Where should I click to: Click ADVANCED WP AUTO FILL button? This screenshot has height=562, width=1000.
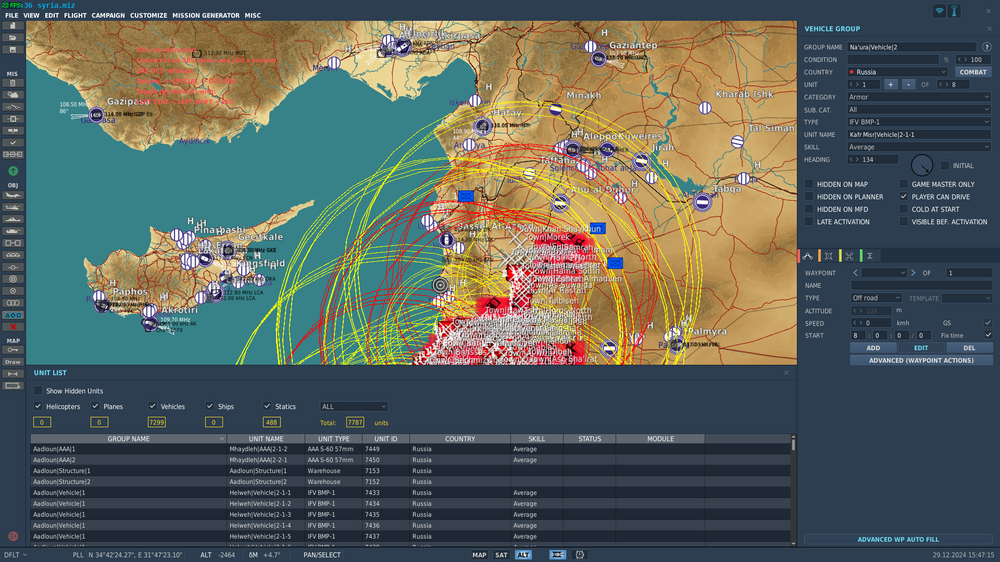(898, 540)
